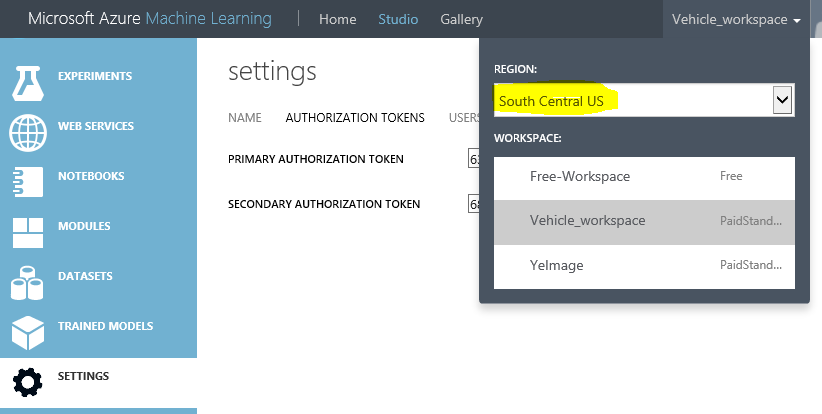This screenshot has height=414, width=822.
Task: Click PRIMARY AUTHORIZATION TOKEN label
Action: point(316,159)
